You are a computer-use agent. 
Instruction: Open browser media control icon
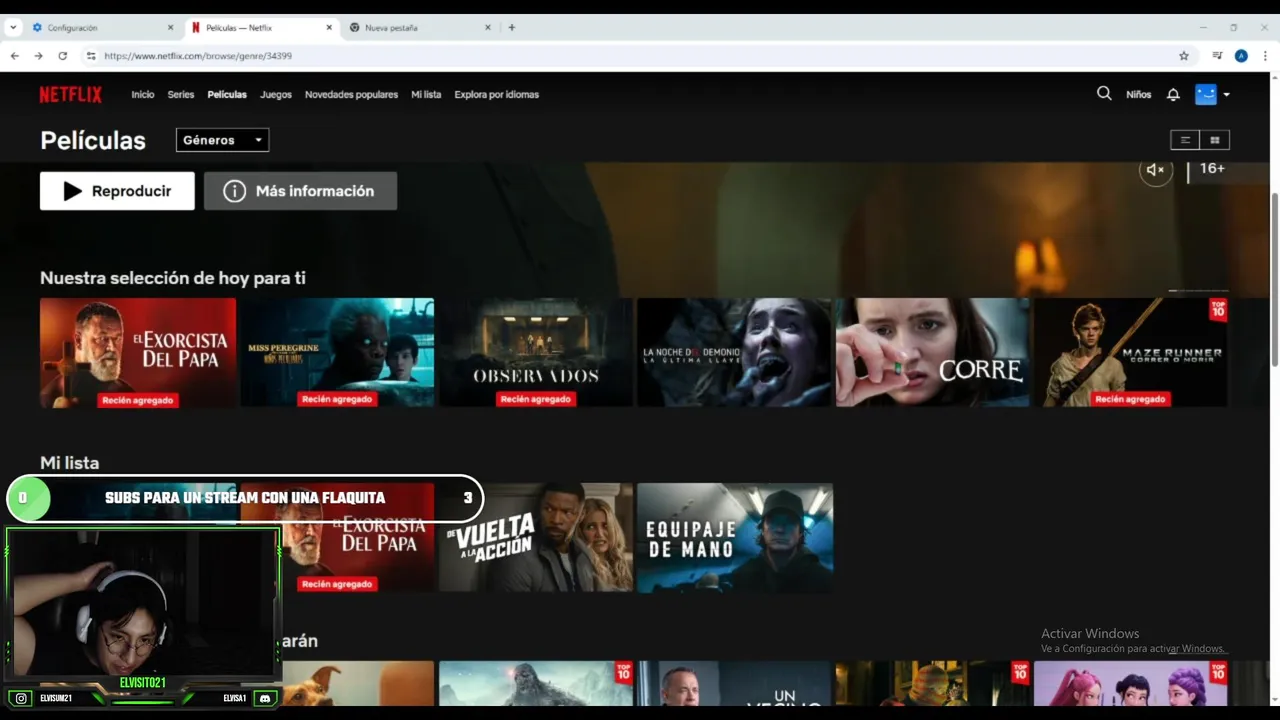click(x=1217, y=56)
